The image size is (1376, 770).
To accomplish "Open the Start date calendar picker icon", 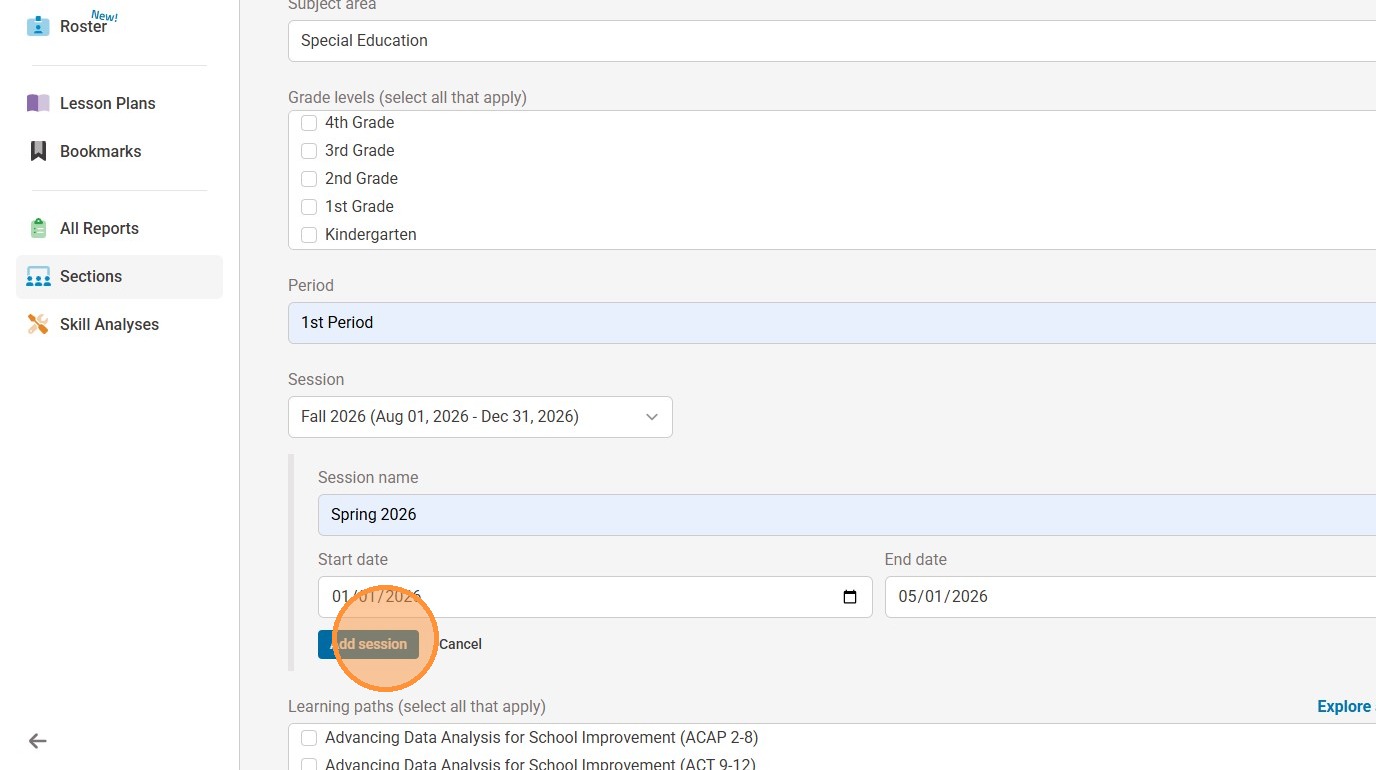I will (x=850, y=597).
